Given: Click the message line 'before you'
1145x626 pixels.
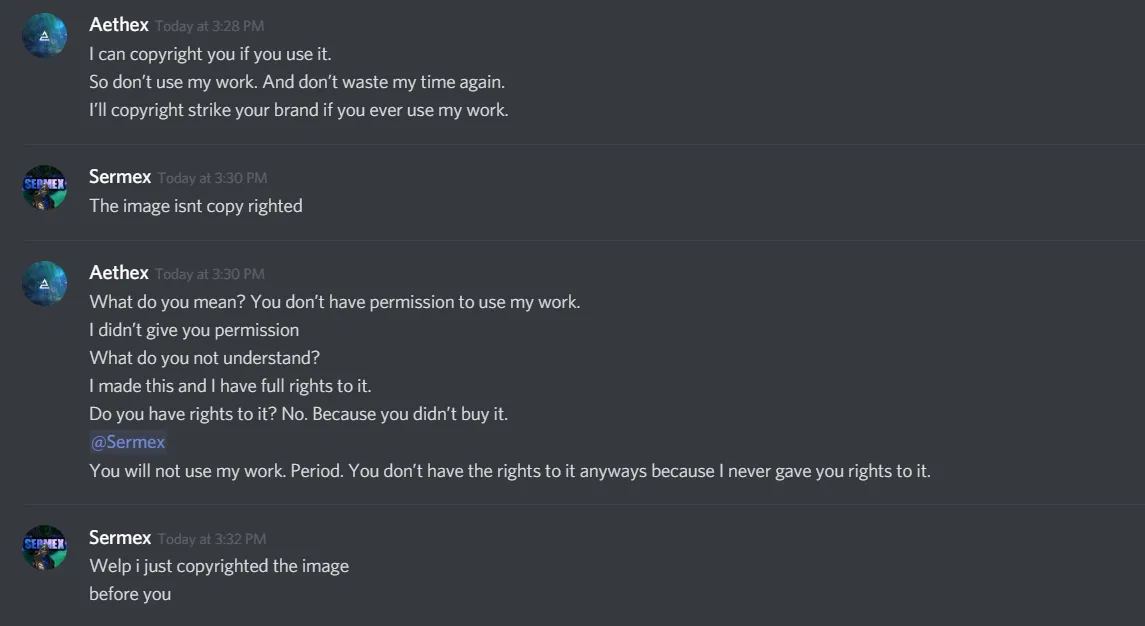Looking at the screenshot, I should pyautogui.click(x=130, y=594).
